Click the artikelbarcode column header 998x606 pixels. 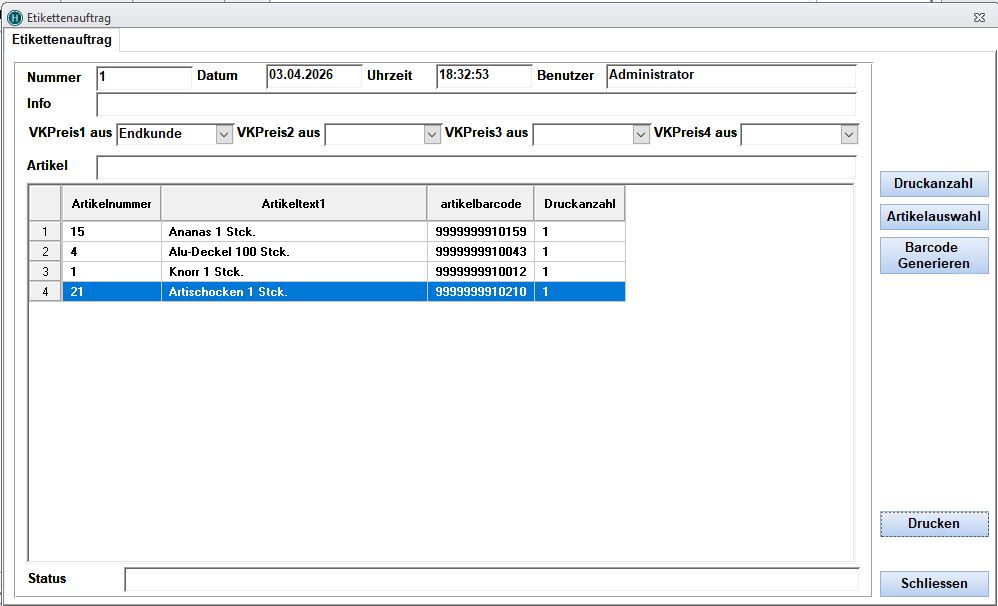pyautogui.click(x=480, y=204)
